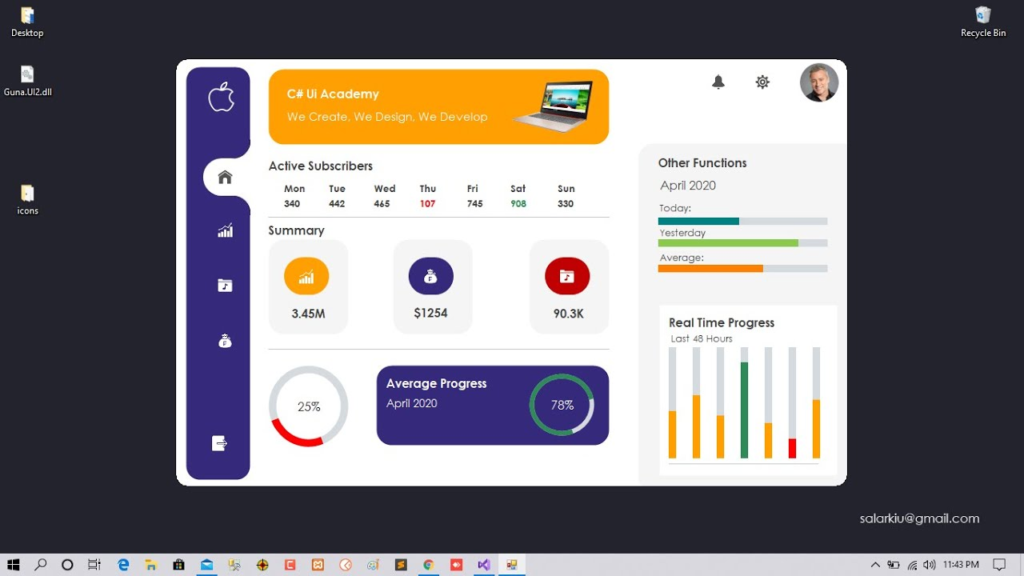Viewport: 1024px width, 576px height.
Task: Click the laptop image in banner
Action: pos(554,106)
